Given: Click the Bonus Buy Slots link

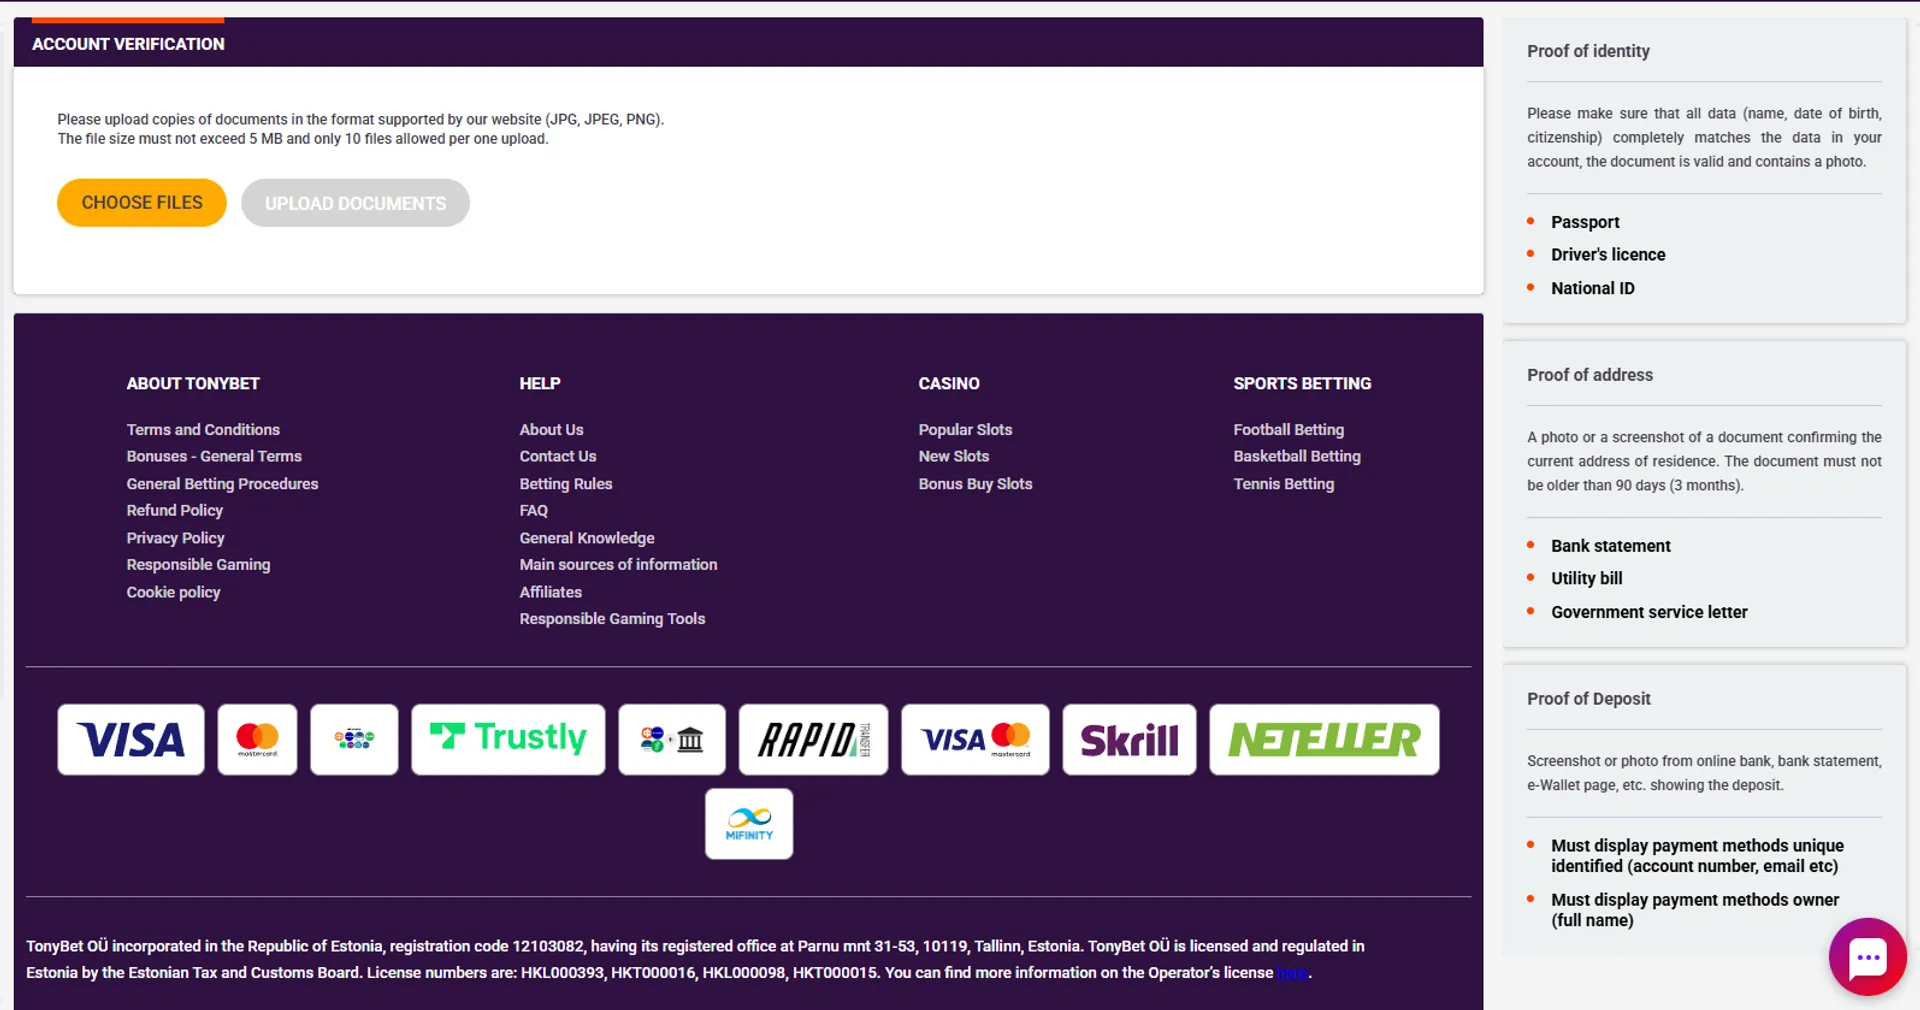Looking at the screenshot, I should tap(975, 484).
